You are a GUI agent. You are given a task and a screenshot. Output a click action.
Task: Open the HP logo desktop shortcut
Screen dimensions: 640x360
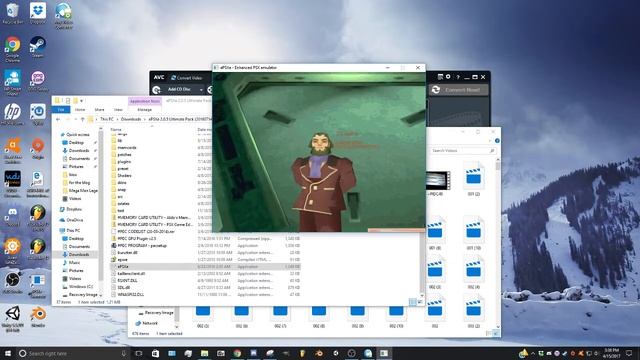[x=12, y=114]
